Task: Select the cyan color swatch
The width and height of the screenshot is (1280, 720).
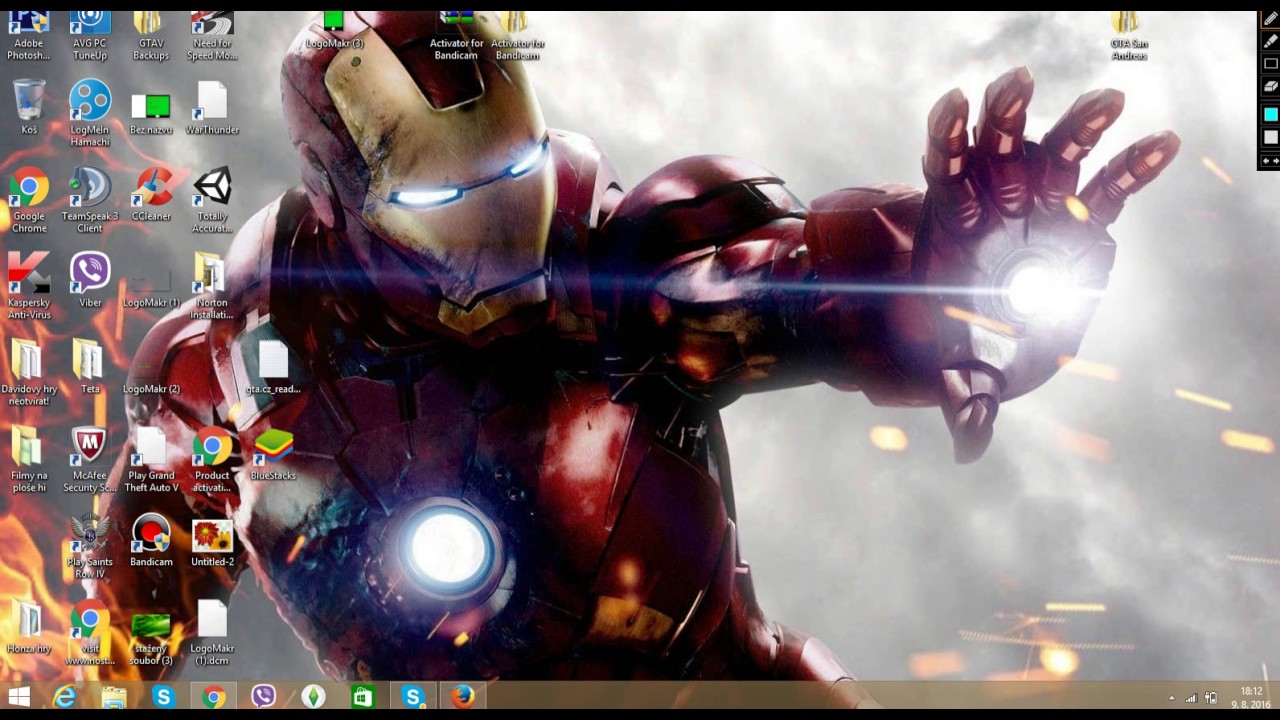Action: [x=1270, y=114]
